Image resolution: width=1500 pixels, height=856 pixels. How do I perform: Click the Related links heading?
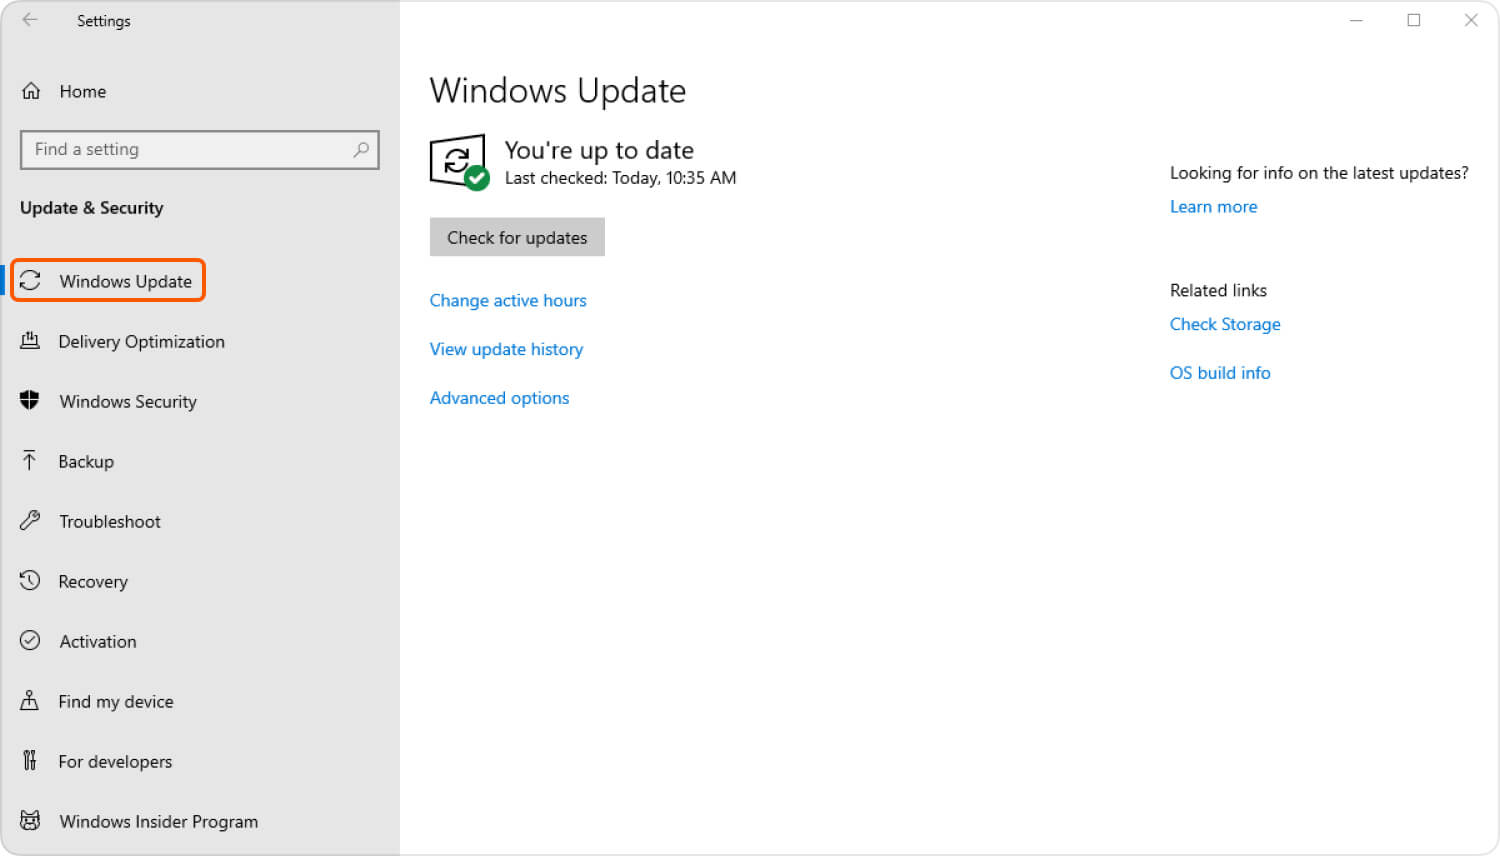coord(1218,290)
